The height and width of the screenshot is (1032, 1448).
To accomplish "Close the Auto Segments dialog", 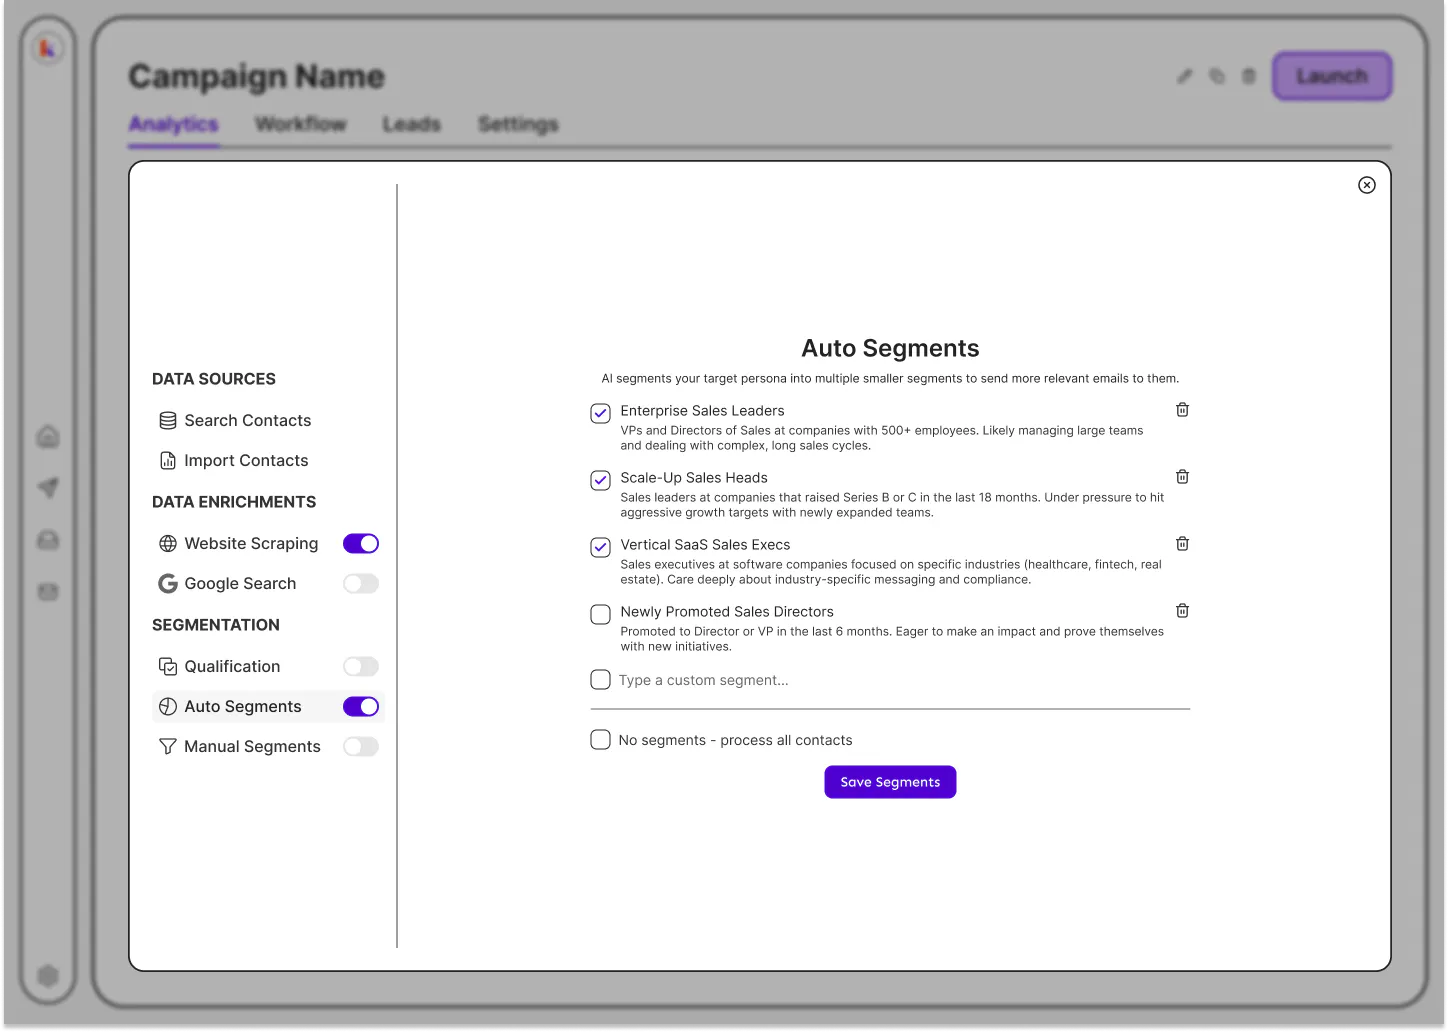I will [x=1367, y=185].
